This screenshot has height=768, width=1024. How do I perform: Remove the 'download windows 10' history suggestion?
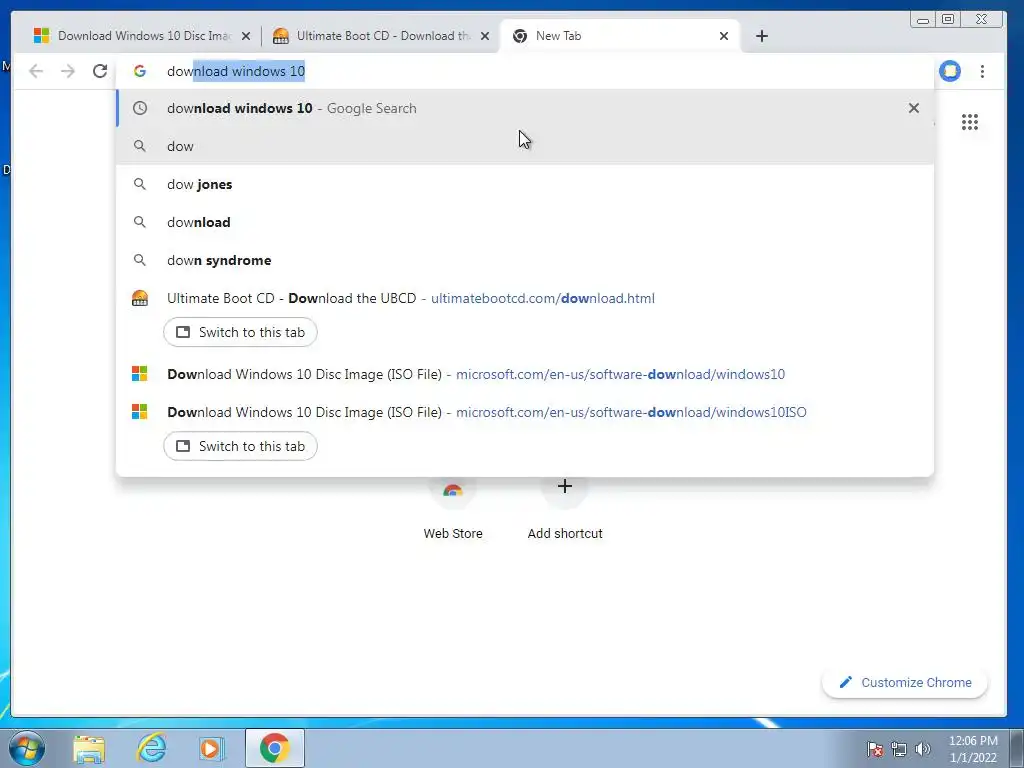point(914,108)
